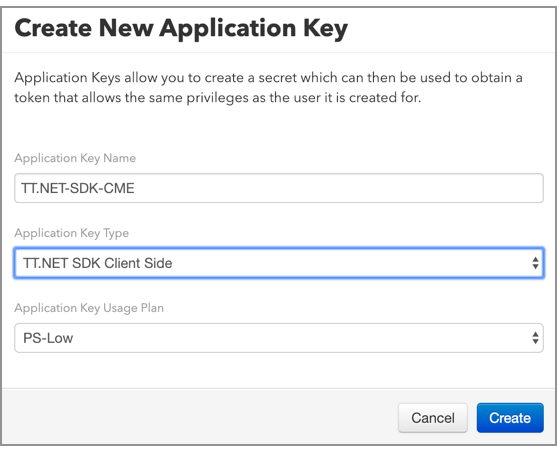This screenshot has height=458, width=557.
Task: Click the Create button
Action: (x=510, y=417)
